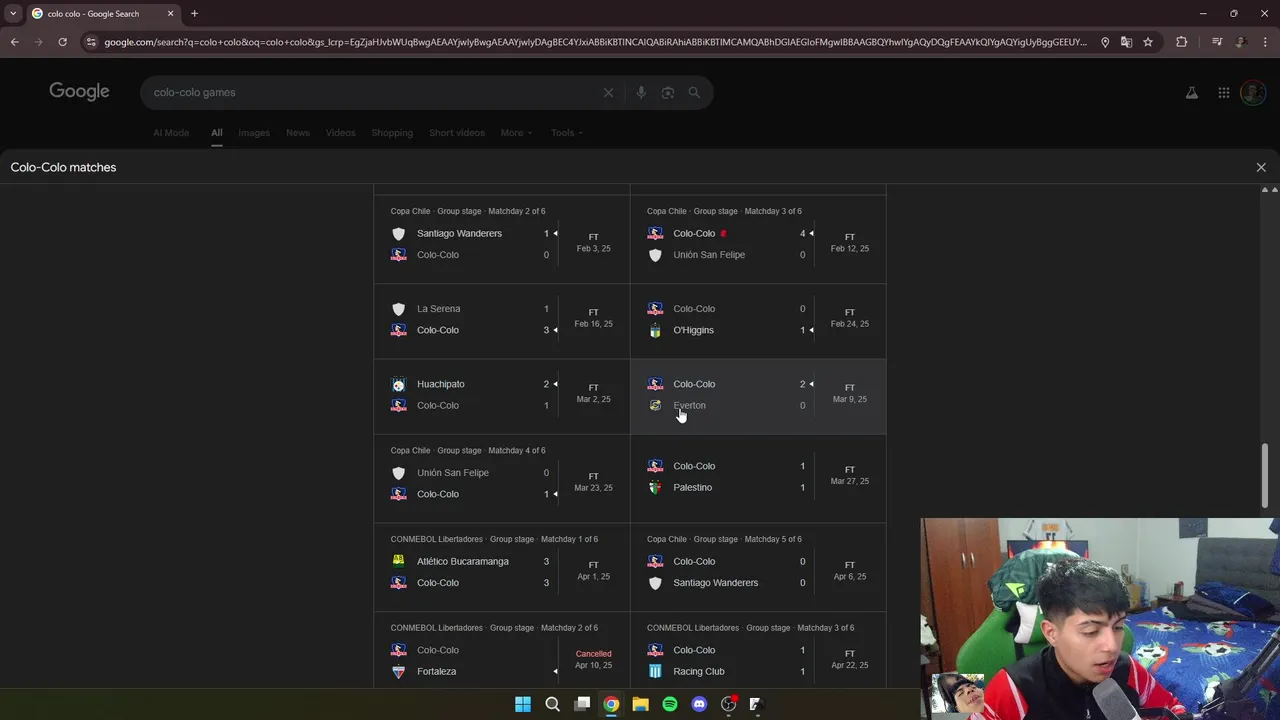Click the O'Higgins team crest
Image resolution: width=1280 pixels, height=720 pixels.
[x=655, y=330]
